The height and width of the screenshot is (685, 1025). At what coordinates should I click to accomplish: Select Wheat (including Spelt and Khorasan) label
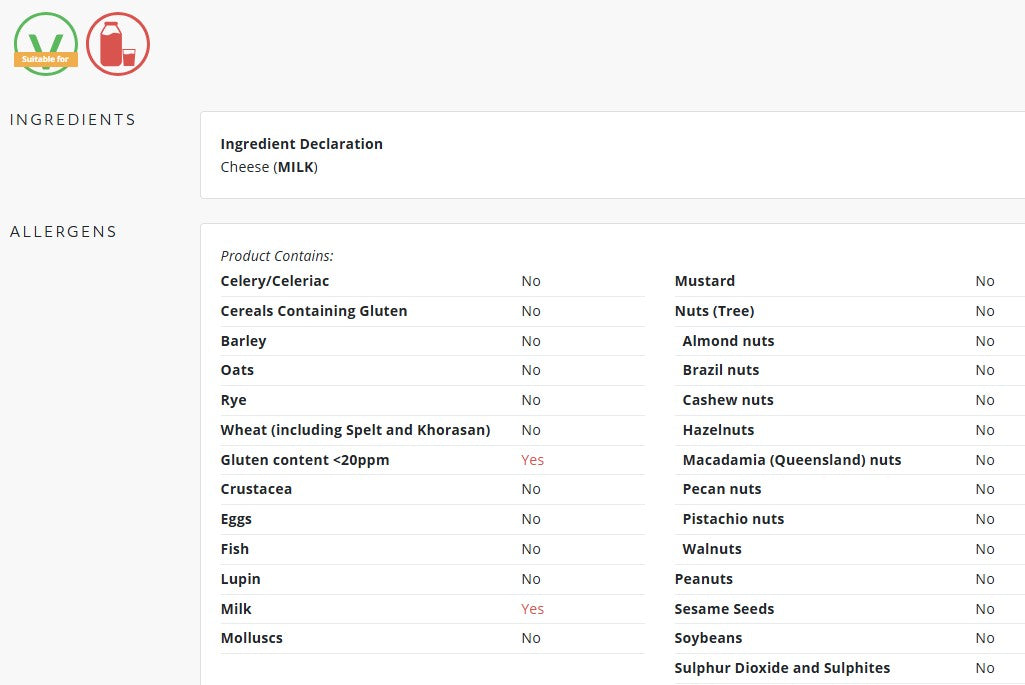tap(355, 430)
